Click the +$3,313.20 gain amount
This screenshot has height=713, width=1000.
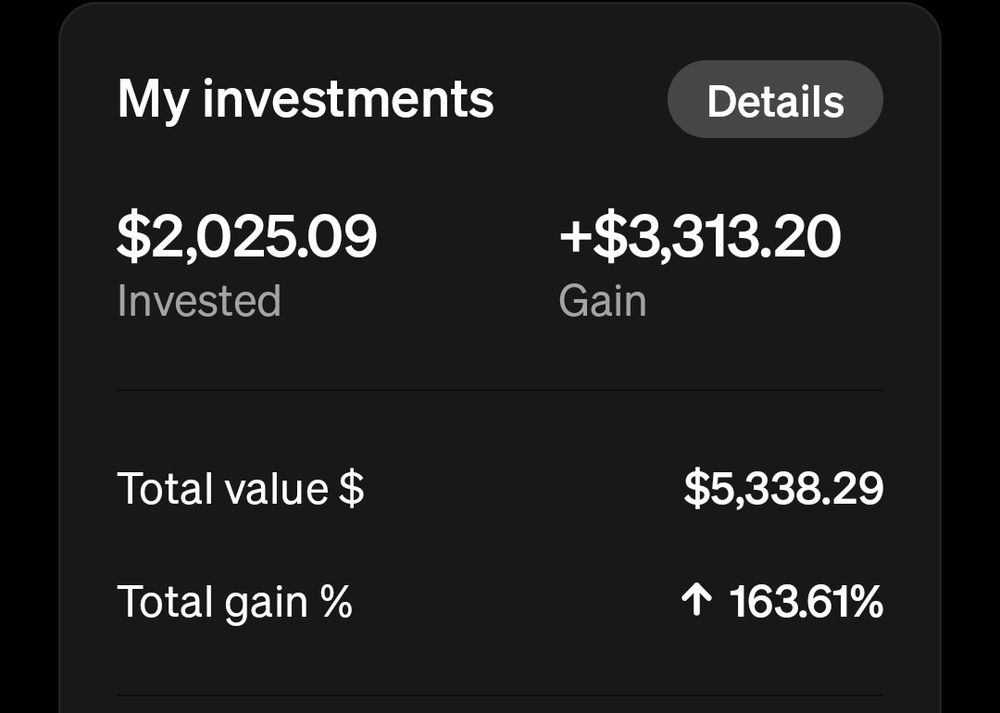click(x=700, y=238)
